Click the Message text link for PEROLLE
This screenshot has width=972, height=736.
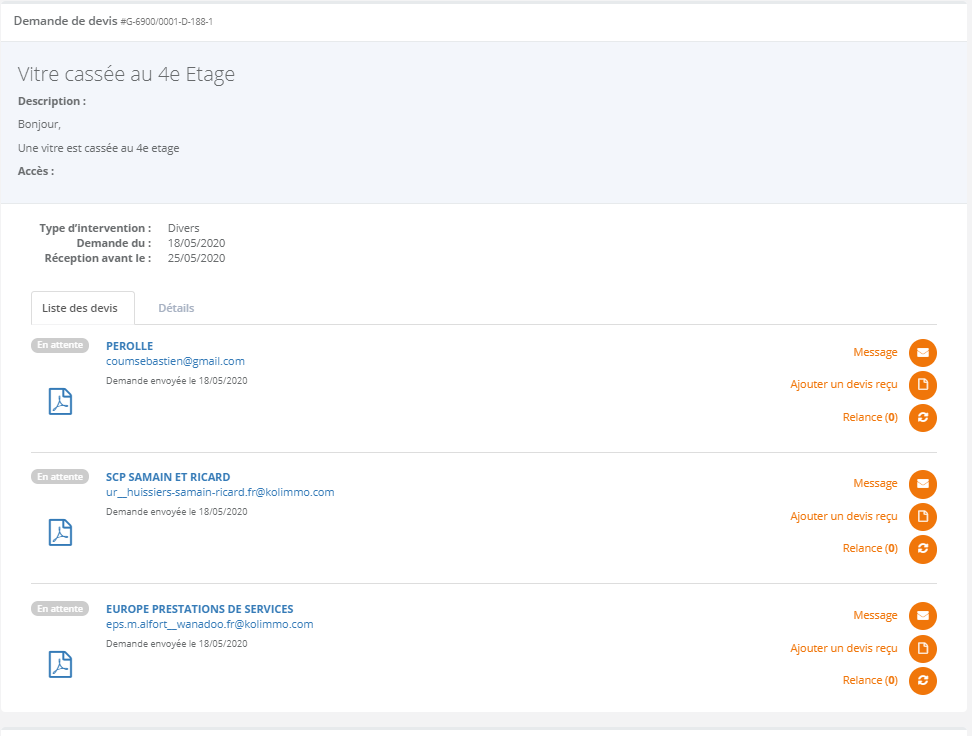click(x=875, y=352)
